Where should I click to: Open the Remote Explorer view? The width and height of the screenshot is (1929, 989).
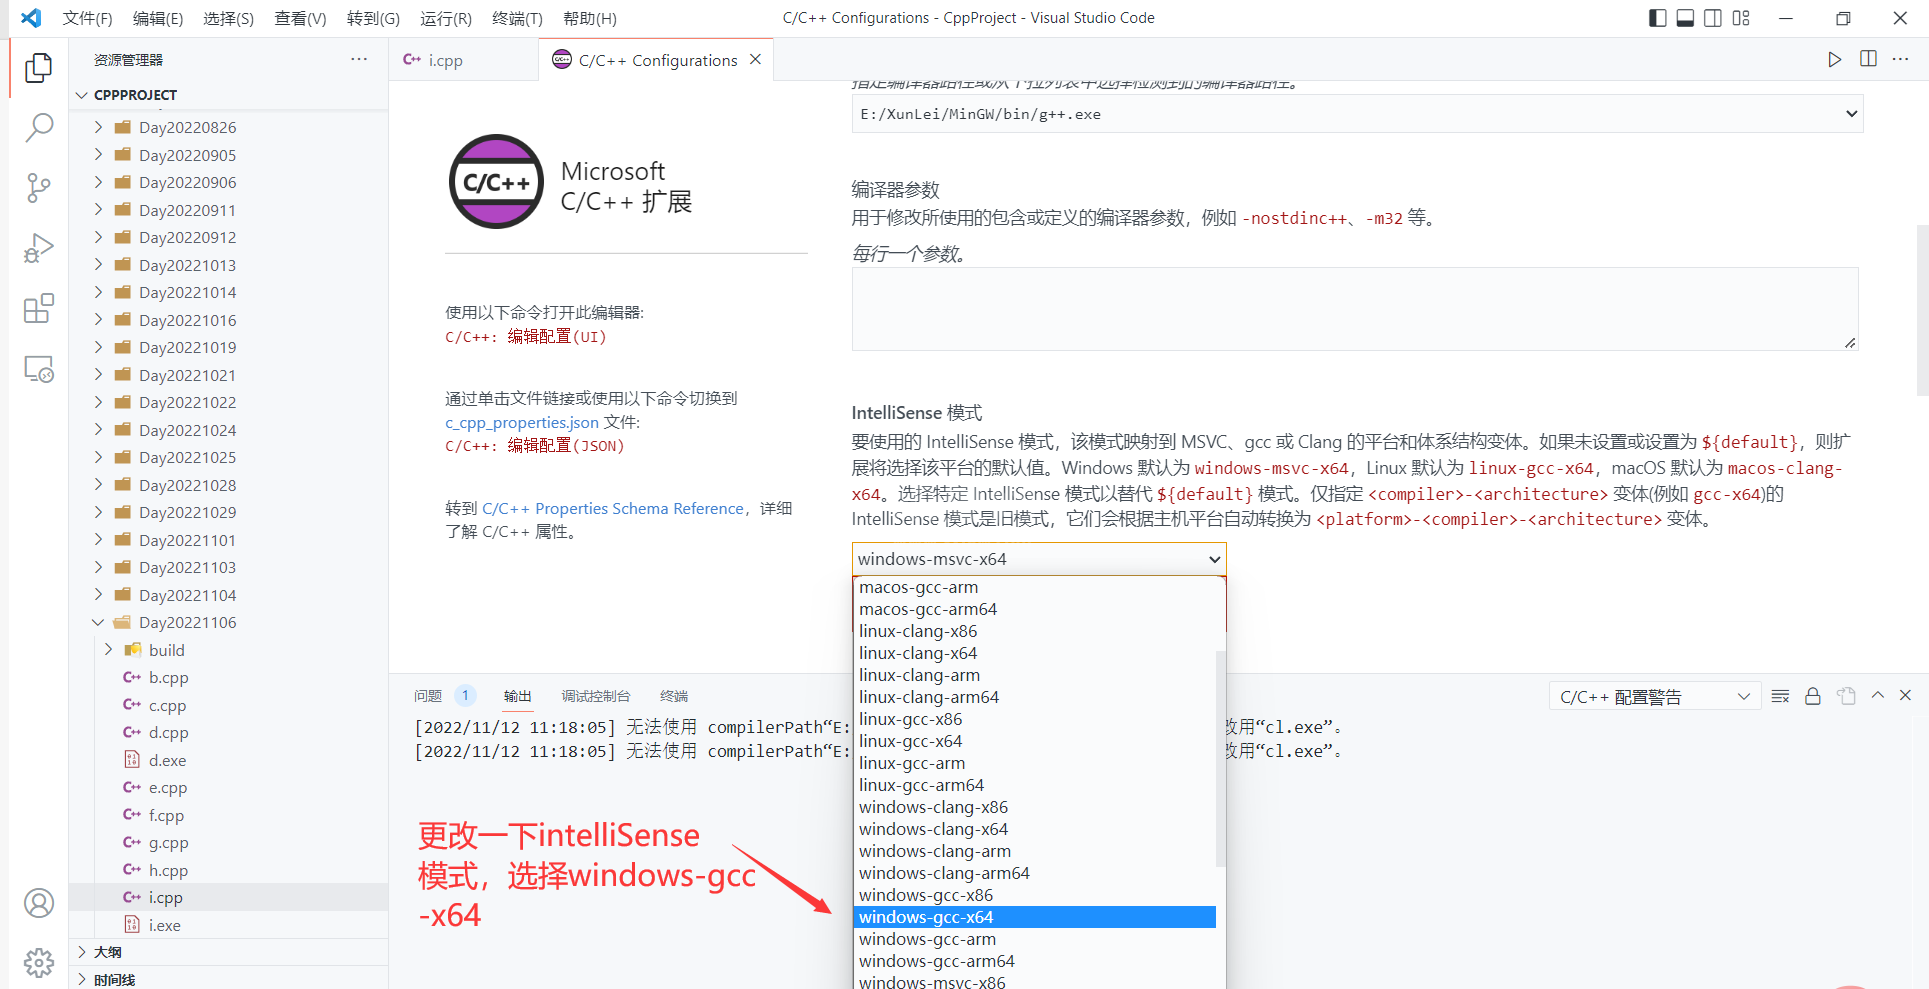pyautogui.click(x=38, y=369)
